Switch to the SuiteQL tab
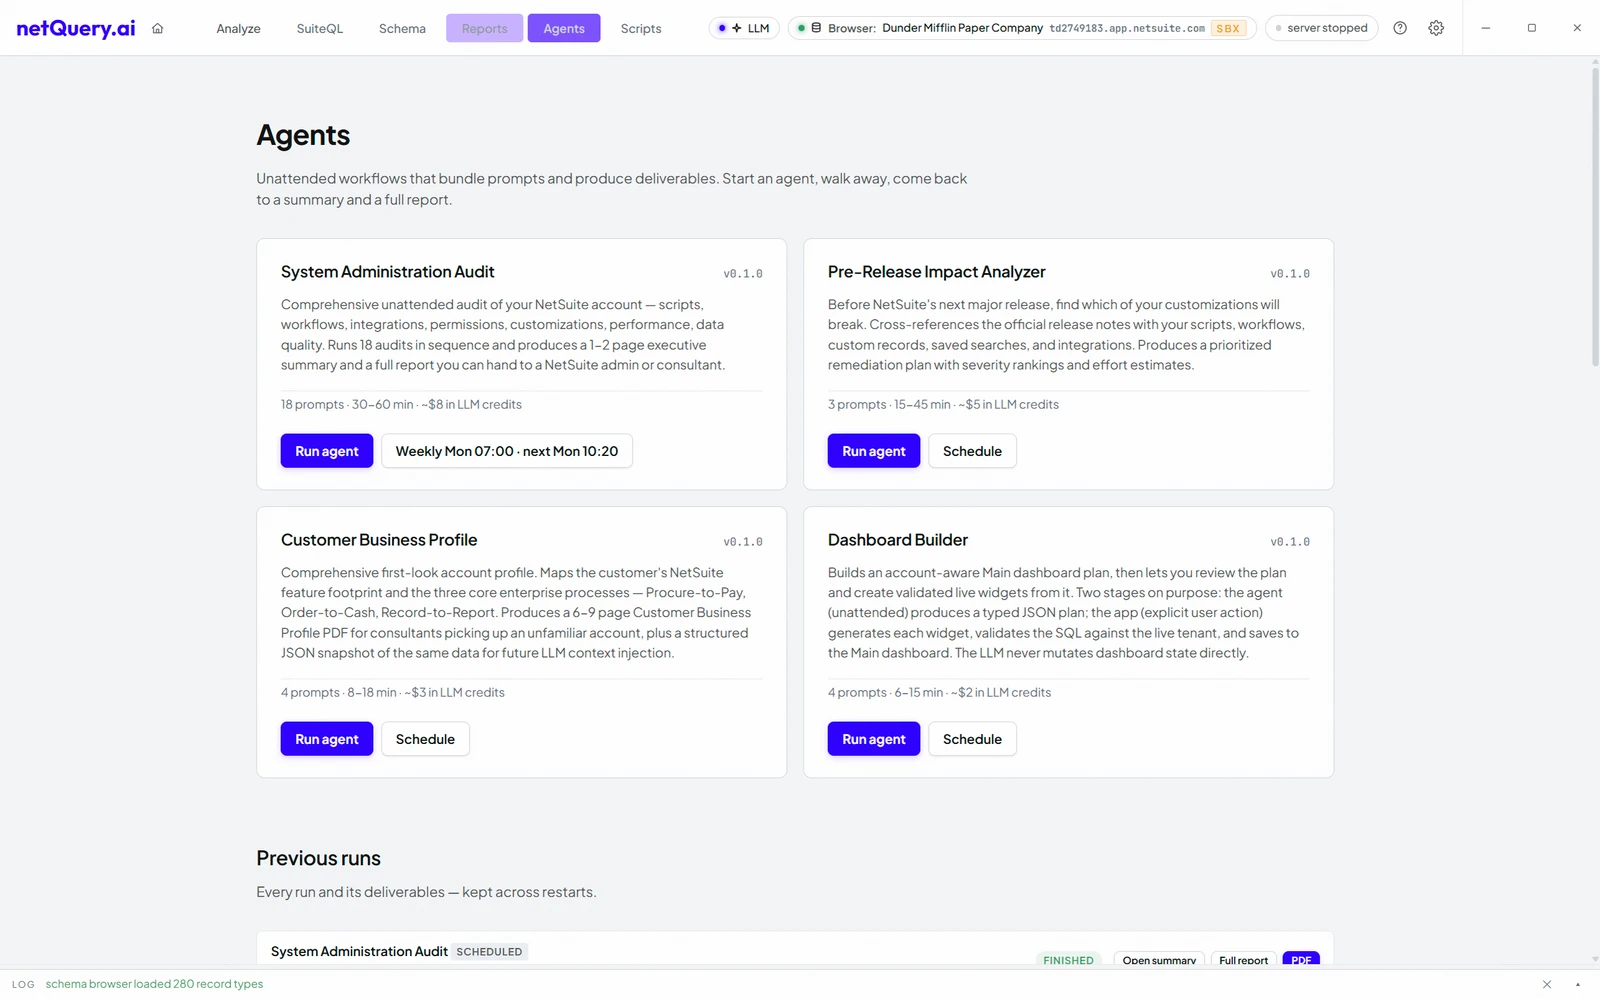Image resolution: width=1600 pixels, height=999 pixels. [x=320, y=28]
